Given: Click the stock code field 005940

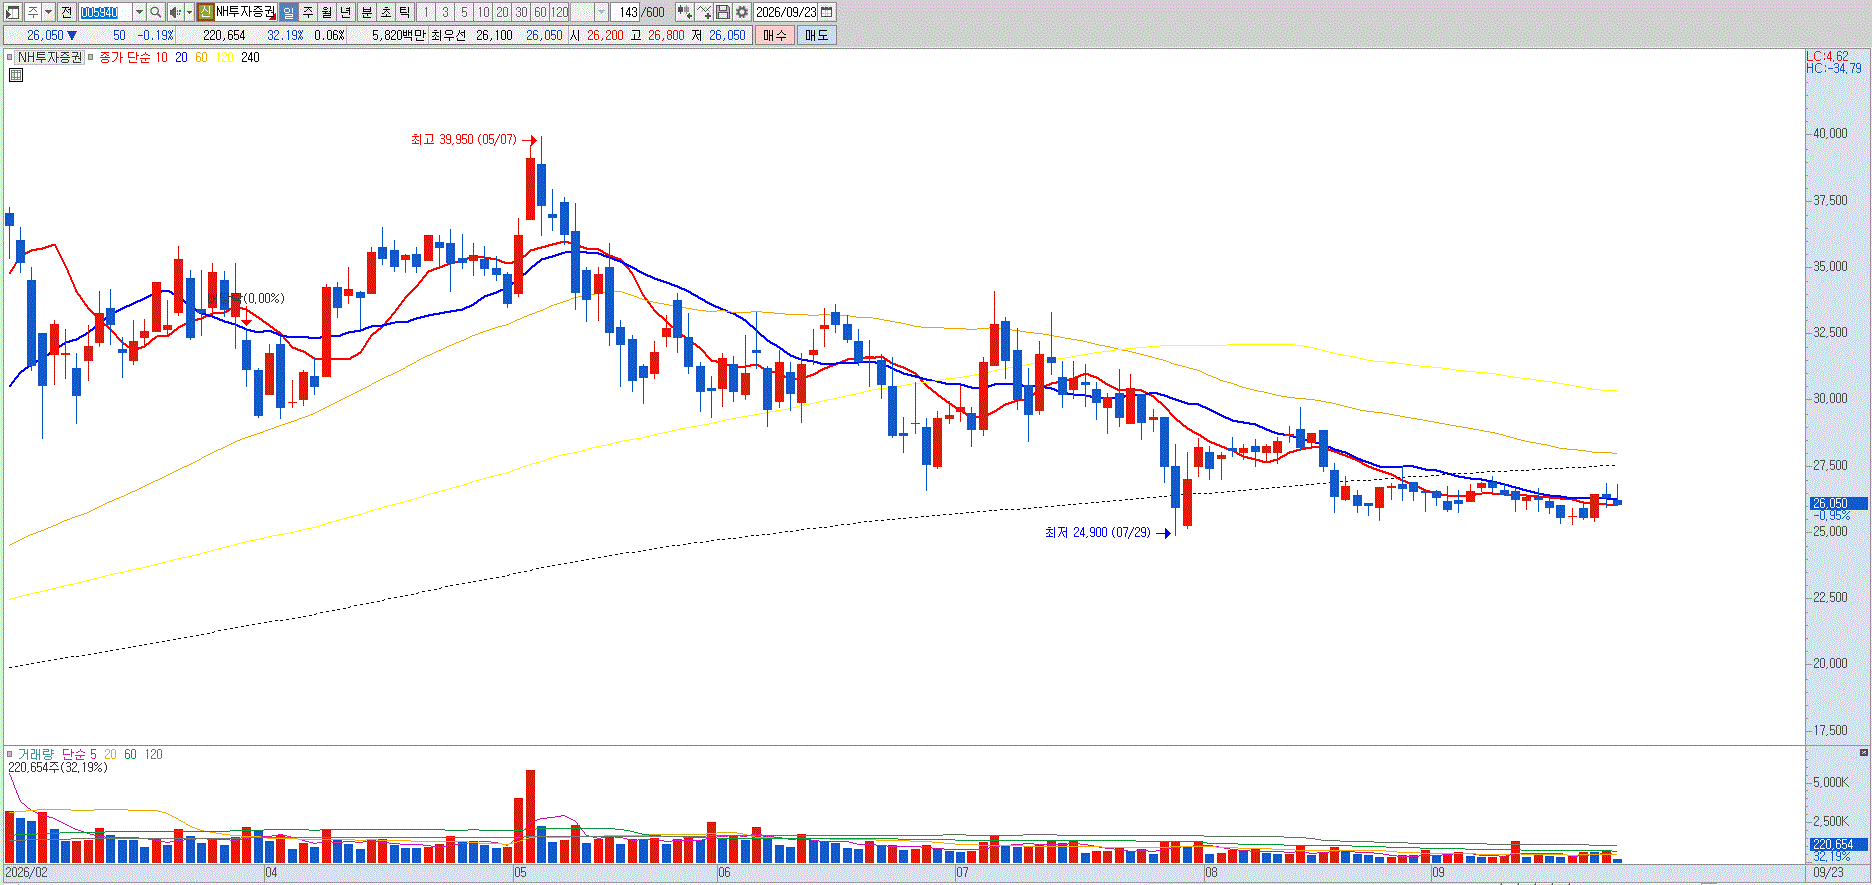Looking at the screenshot, I should click(x=105, y=12).
